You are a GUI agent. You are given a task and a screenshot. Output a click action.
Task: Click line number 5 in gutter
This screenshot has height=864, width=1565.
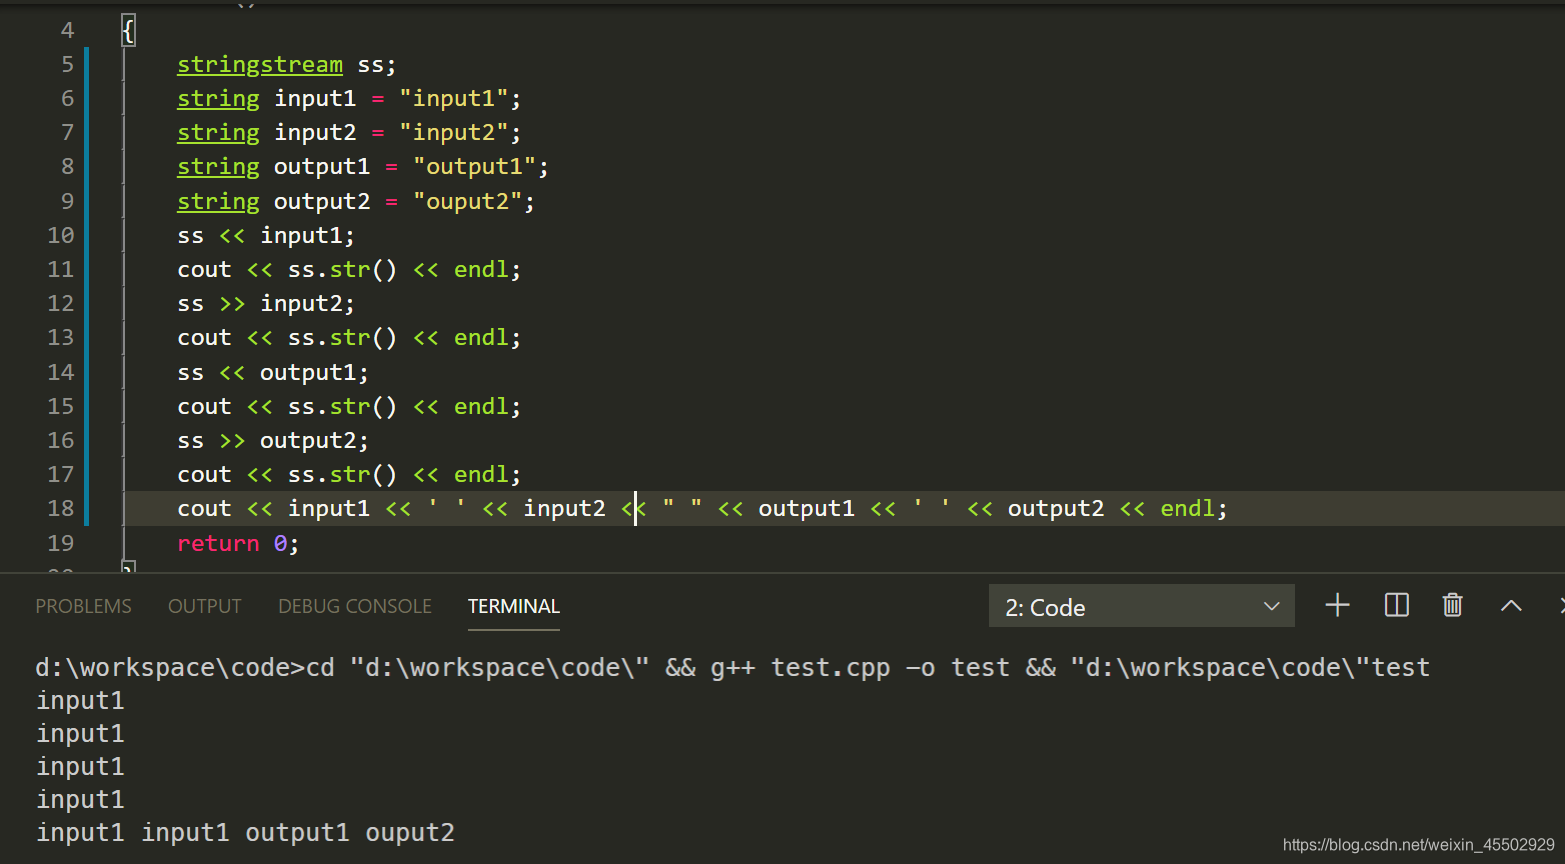tap(67, 64)
